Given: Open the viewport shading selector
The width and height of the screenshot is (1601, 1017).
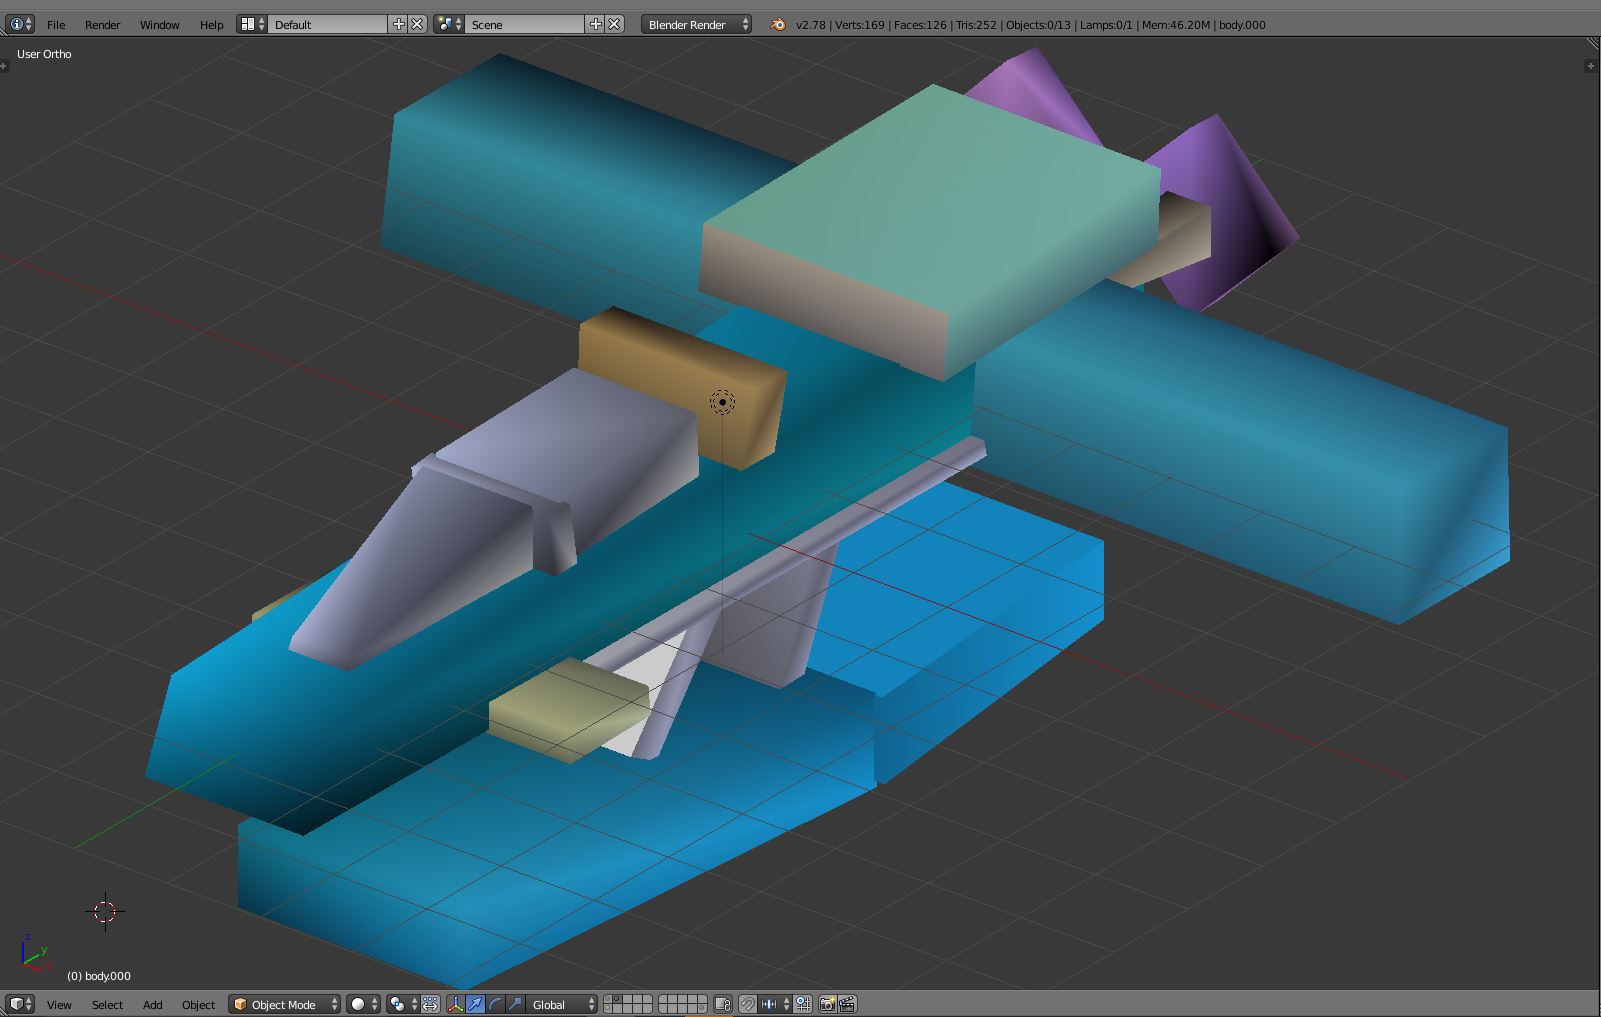Looking at the screenshot, I should (x=363, y=1004).
